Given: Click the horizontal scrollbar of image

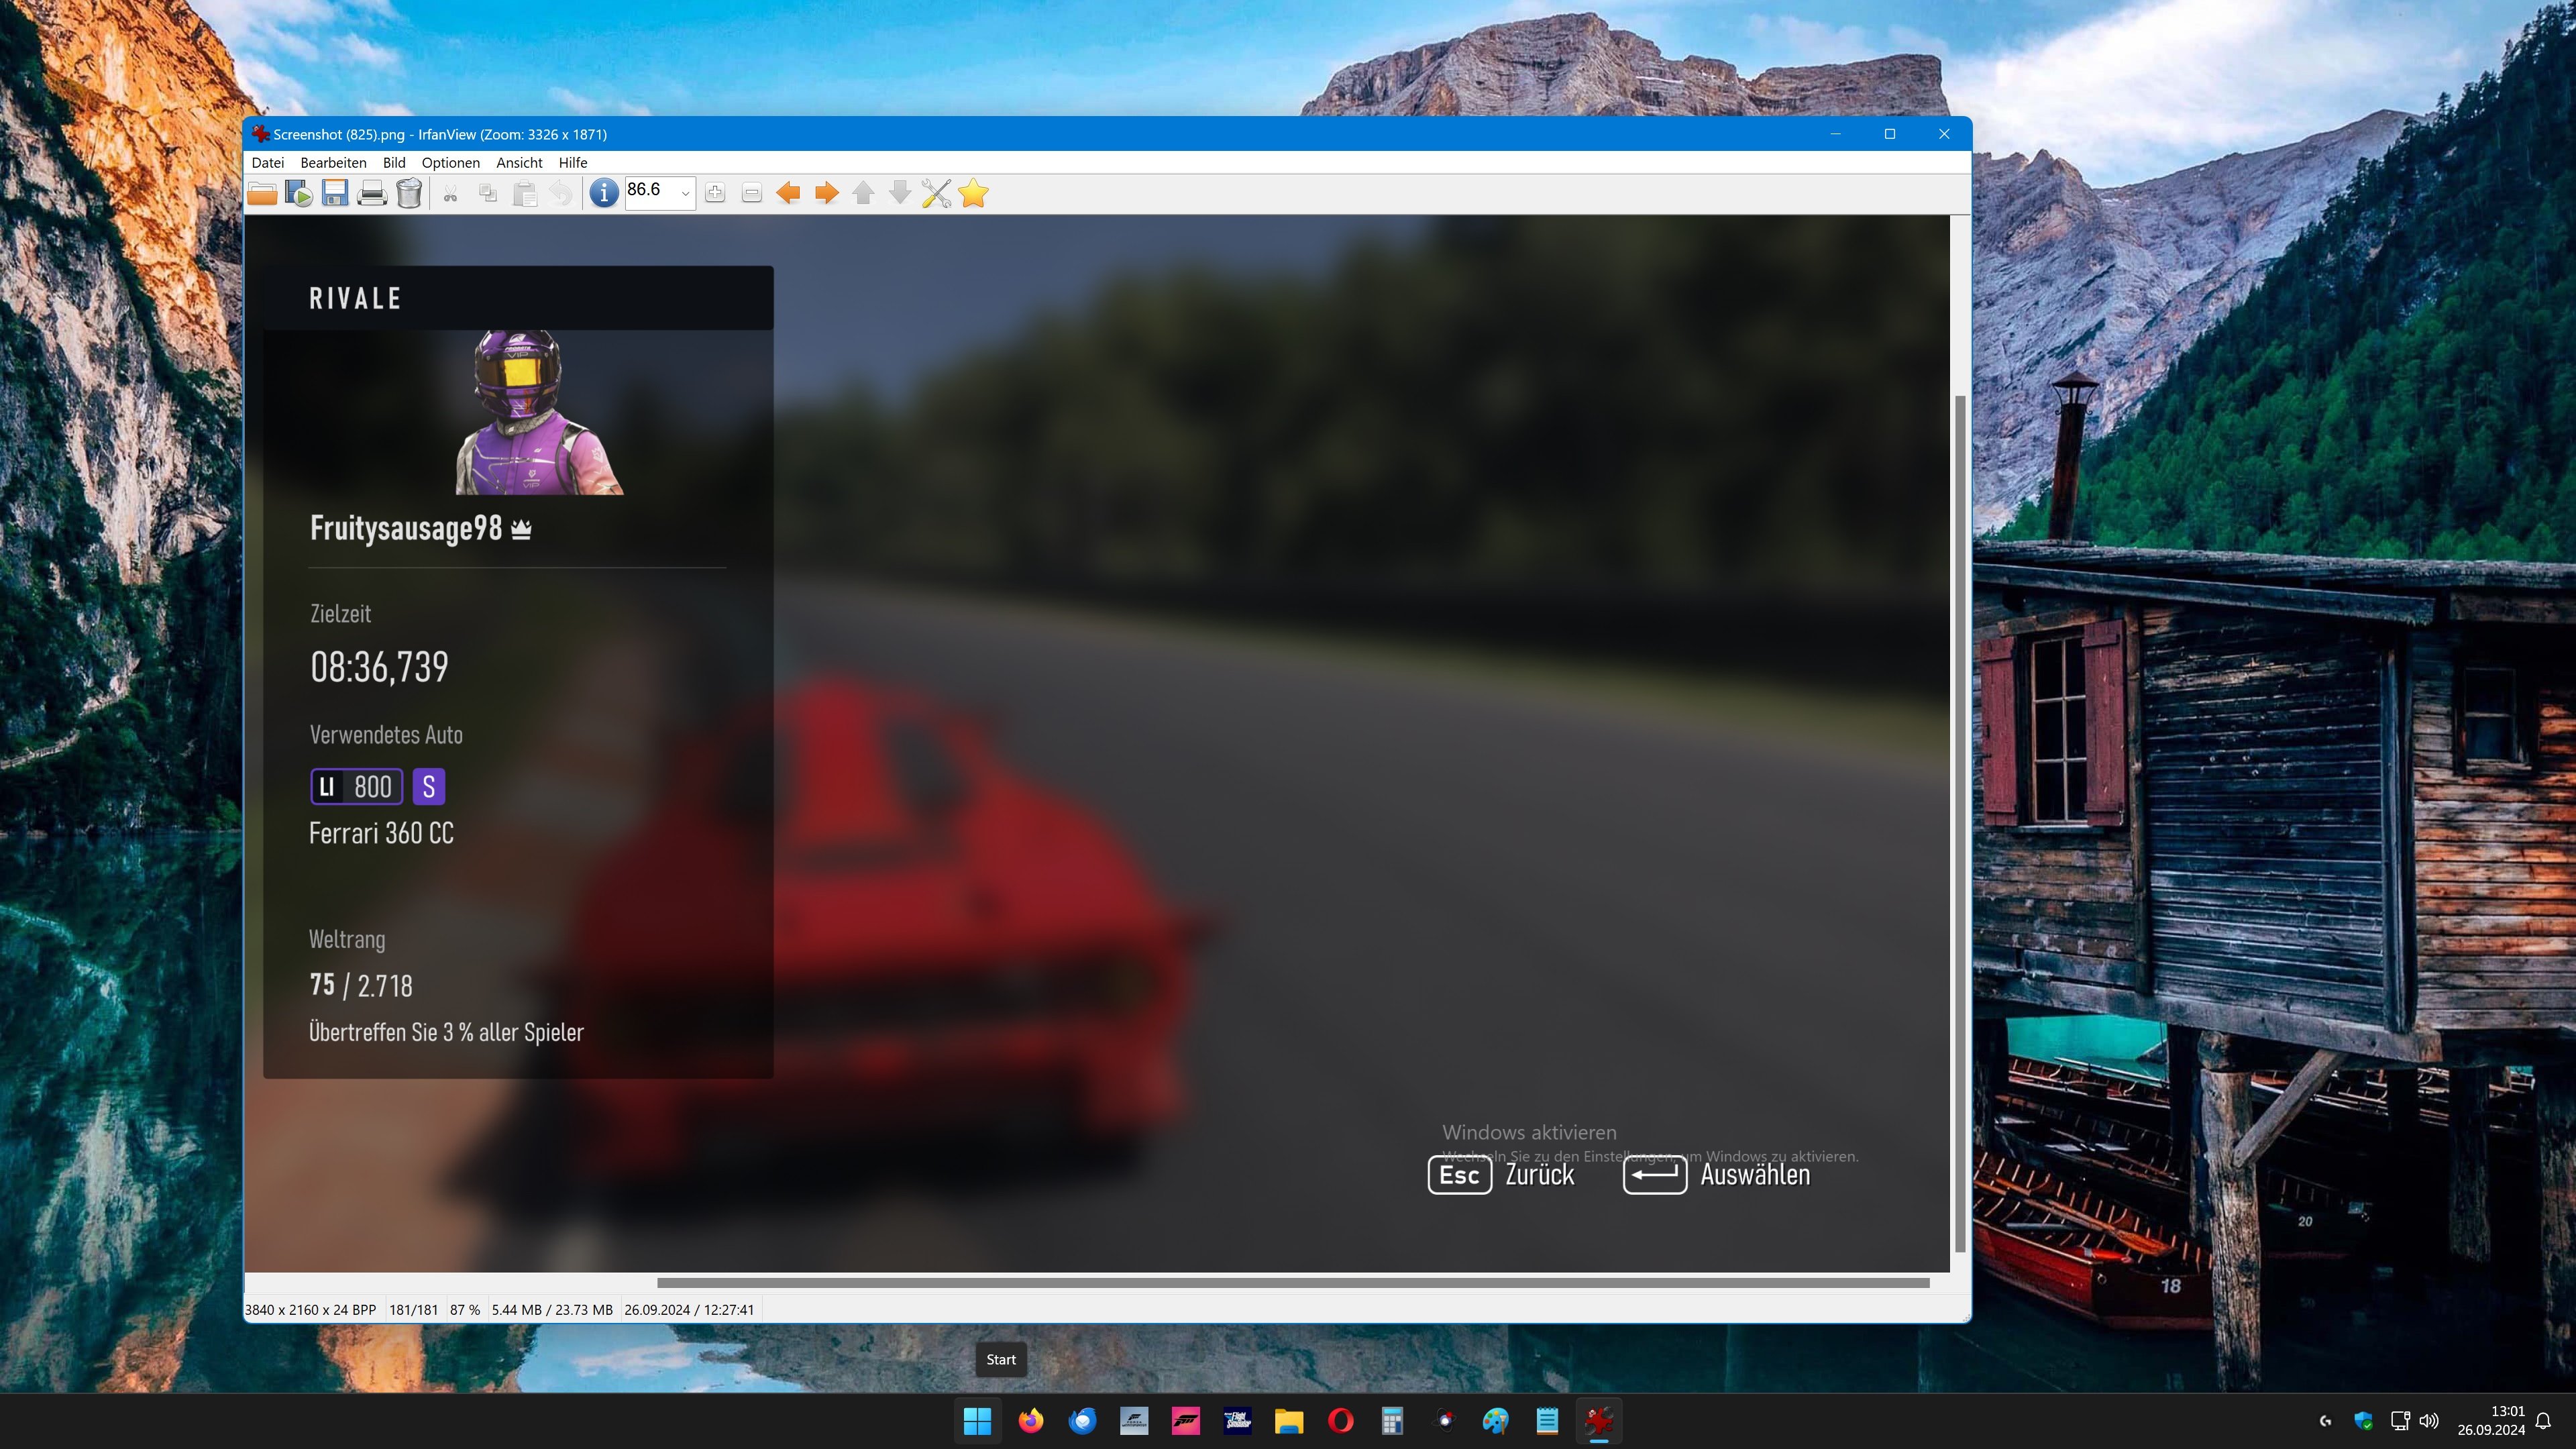Looking at the screenshot, I should (x=1292, y=1282).
